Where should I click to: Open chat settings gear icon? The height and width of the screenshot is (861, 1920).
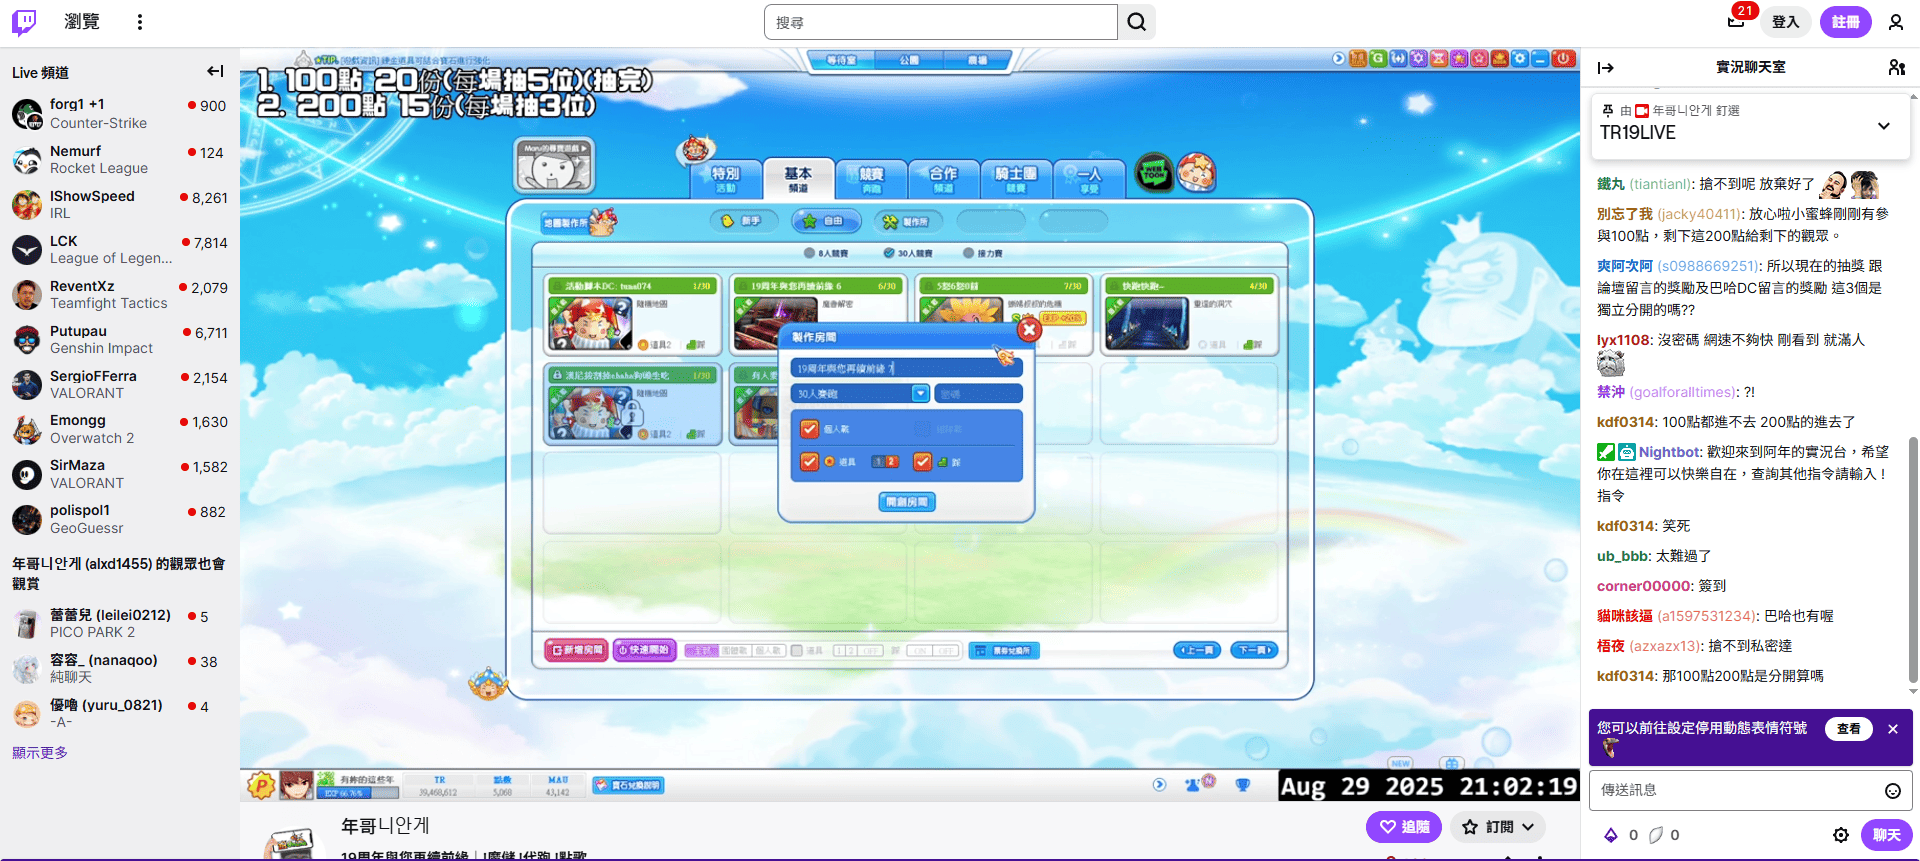(1840, 835)
